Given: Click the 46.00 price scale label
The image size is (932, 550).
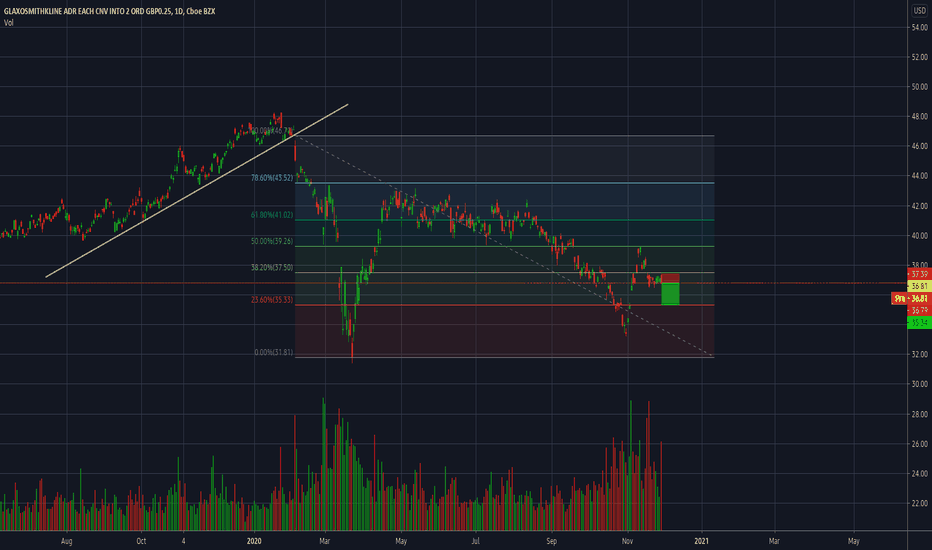Looking at the screenshot, I should click(920, 146).
